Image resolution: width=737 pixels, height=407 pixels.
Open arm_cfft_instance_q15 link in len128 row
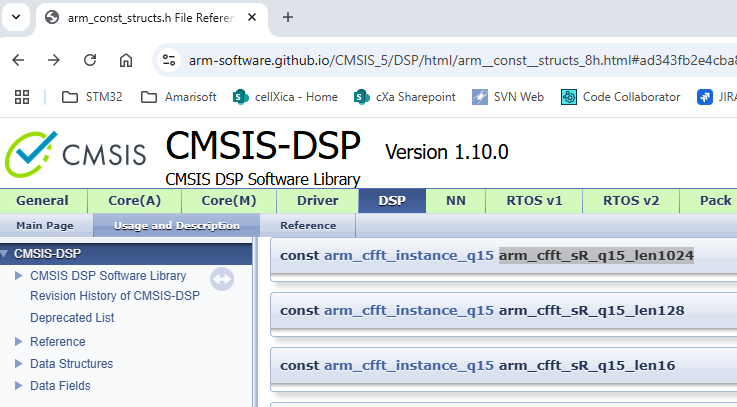point(409,311)
